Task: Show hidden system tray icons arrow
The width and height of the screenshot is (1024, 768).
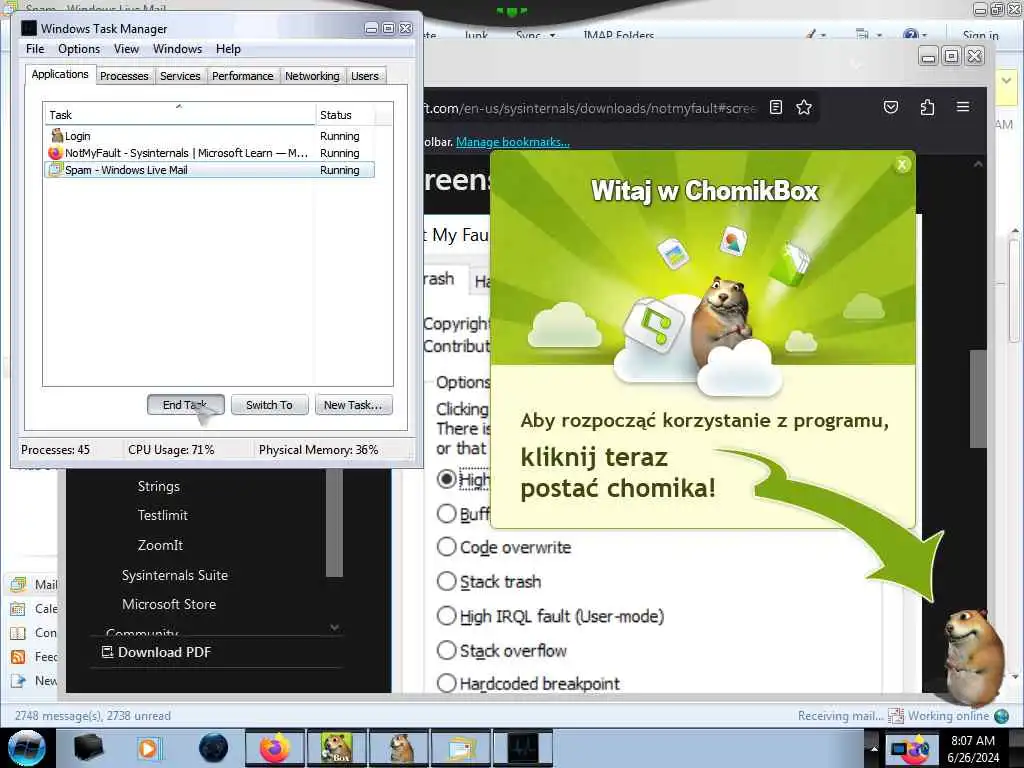Action: tap(874, 747)
